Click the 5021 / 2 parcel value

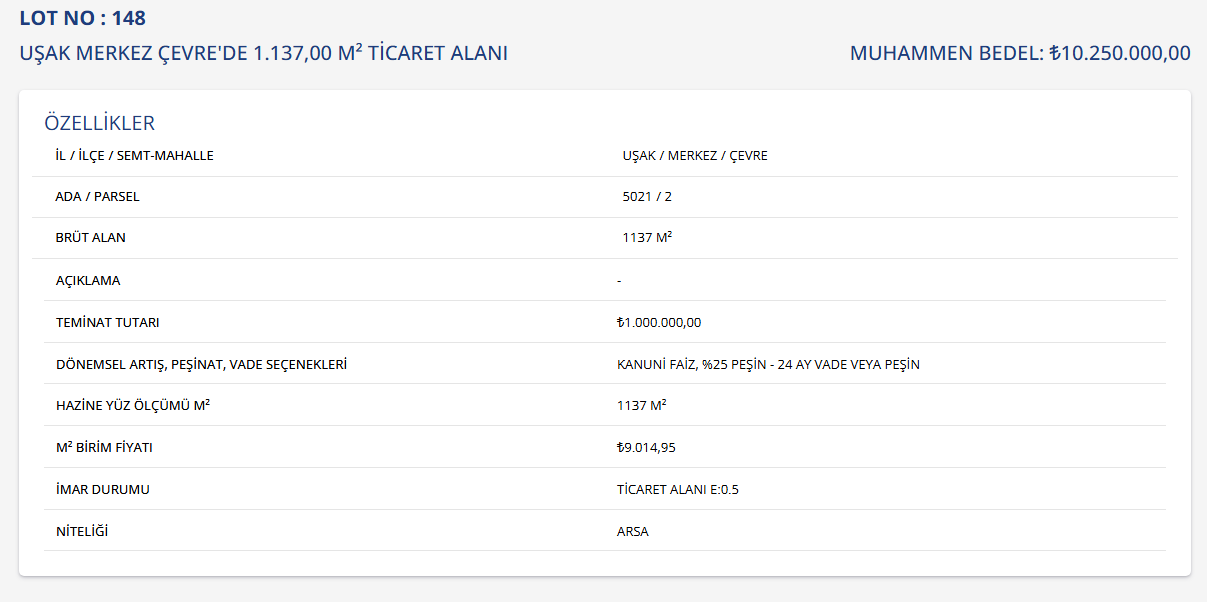point(647,197)
